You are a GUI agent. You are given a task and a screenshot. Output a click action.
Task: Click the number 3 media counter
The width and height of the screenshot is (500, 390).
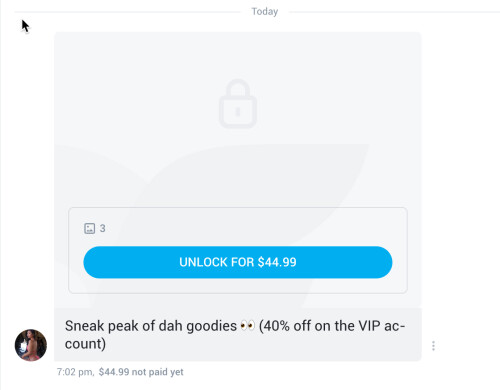(103, 228)
